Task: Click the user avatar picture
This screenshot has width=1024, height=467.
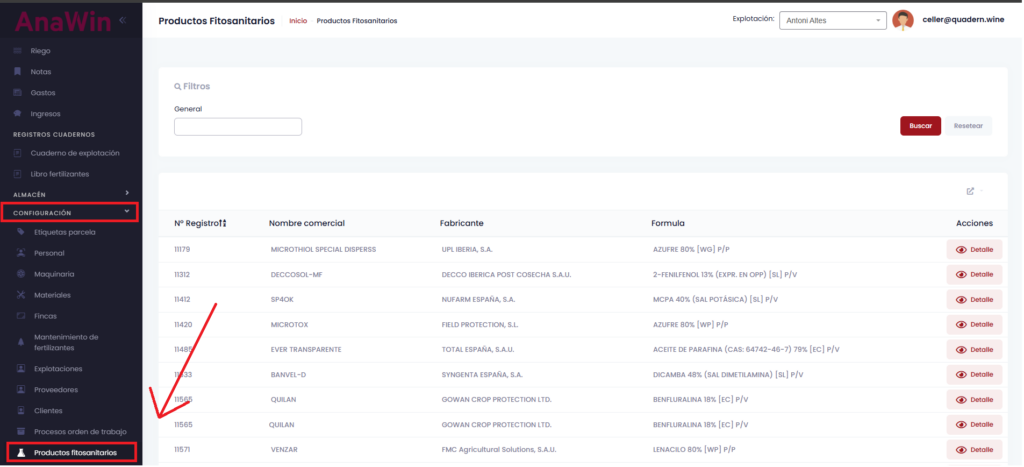Action: point(903,20)
